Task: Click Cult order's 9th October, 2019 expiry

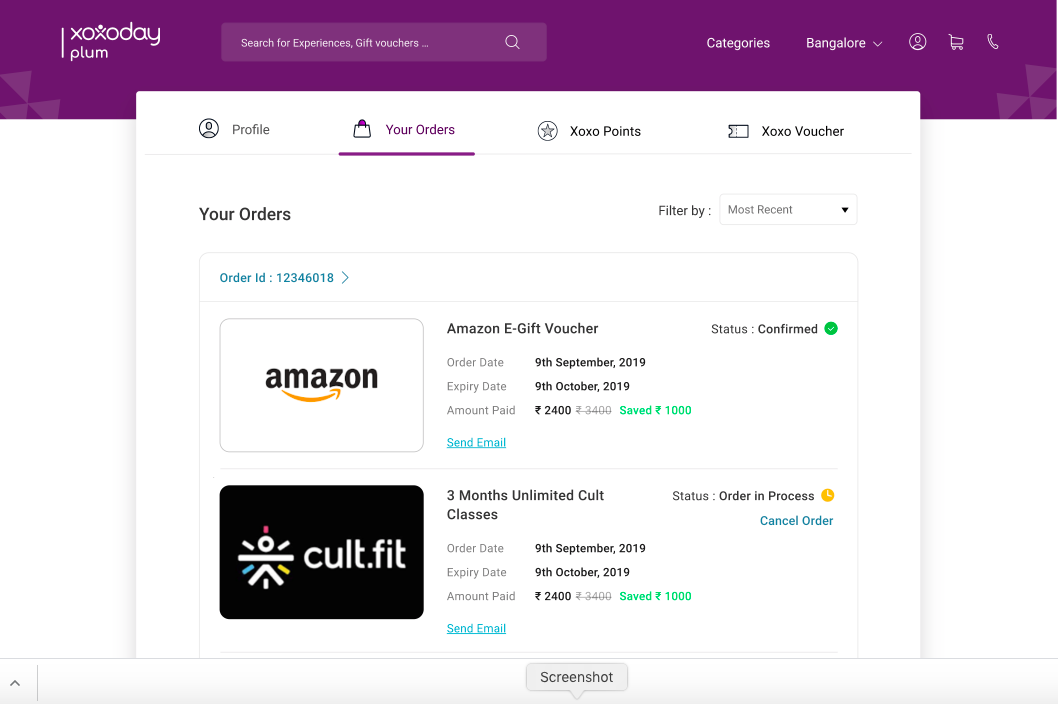Action: pos(582,572)
